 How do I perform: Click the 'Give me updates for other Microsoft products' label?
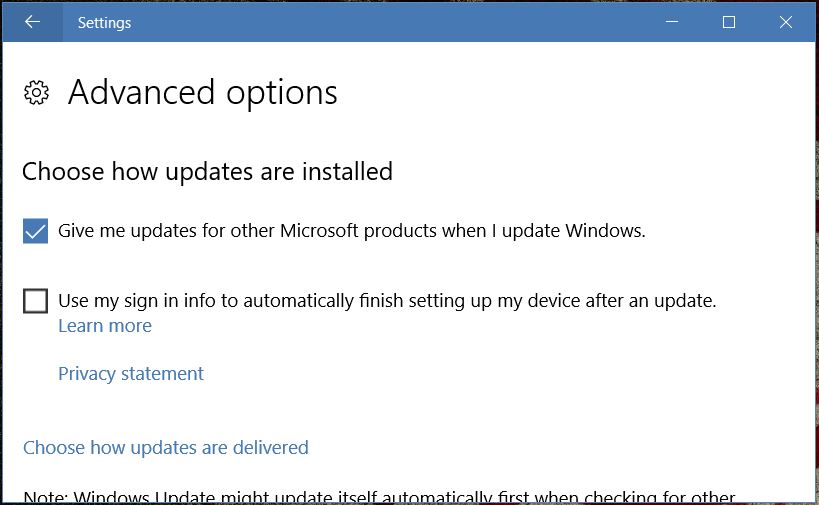(x=352, y=231)
